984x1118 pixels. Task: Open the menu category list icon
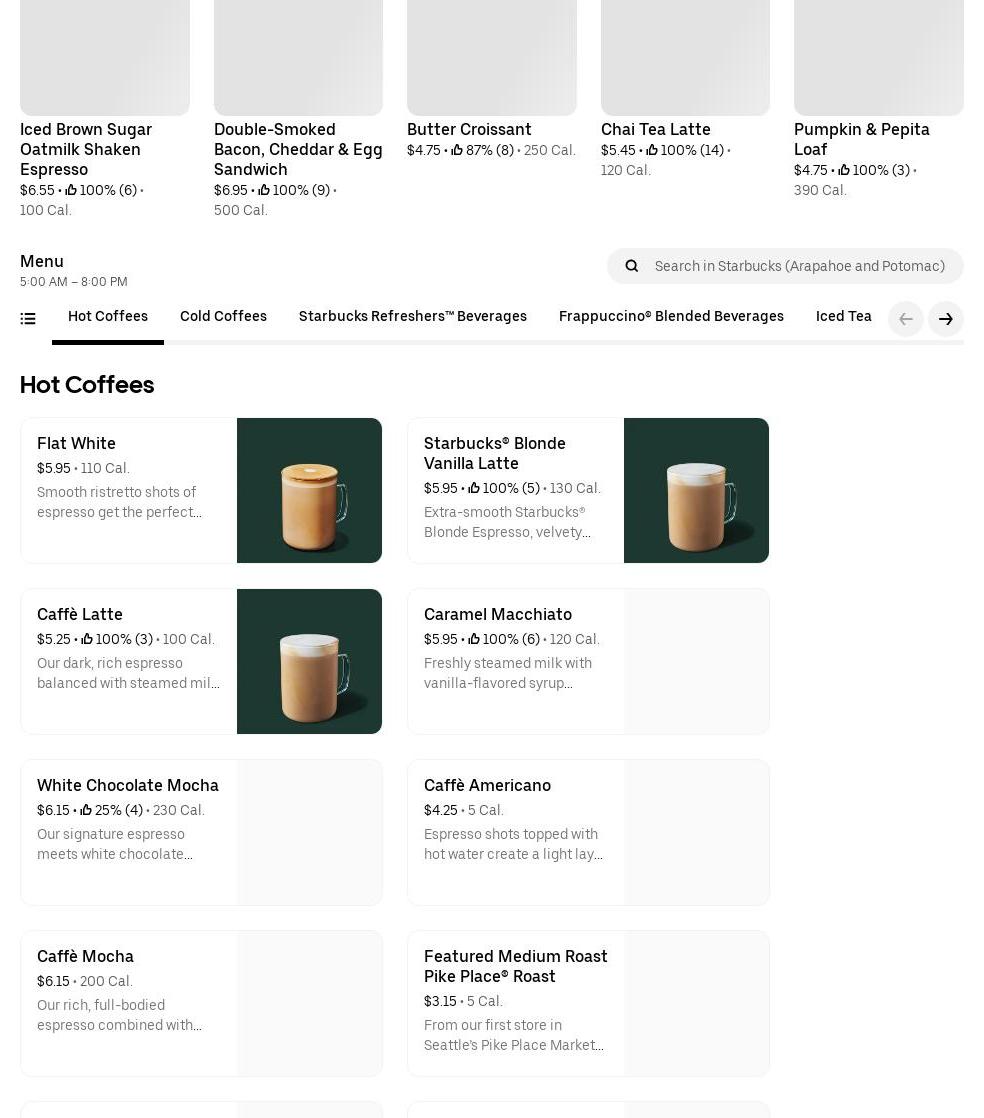pyautogui.click(x=28, y=319)
